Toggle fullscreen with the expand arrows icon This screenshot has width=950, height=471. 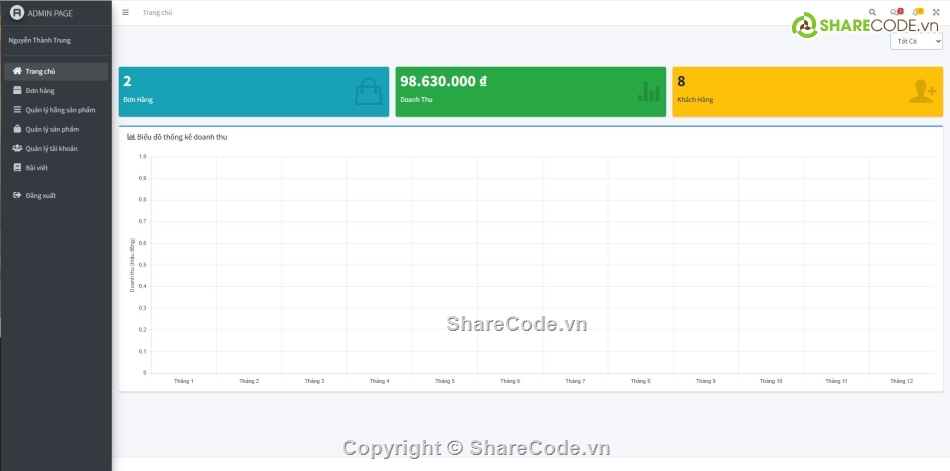click(x=936, y=12)
